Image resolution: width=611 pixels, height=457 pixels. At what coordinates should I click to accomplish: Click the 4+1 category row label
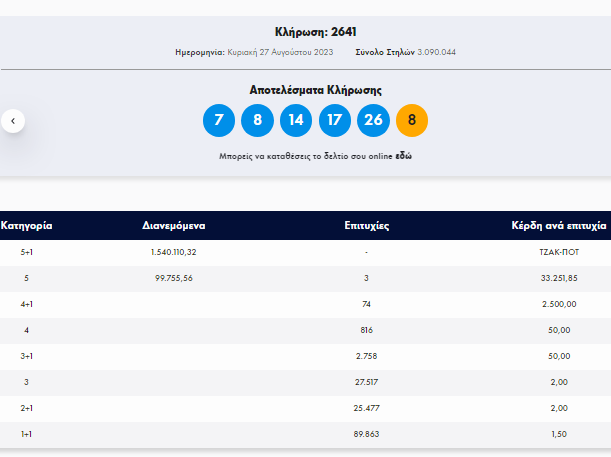tap(26, 304)
